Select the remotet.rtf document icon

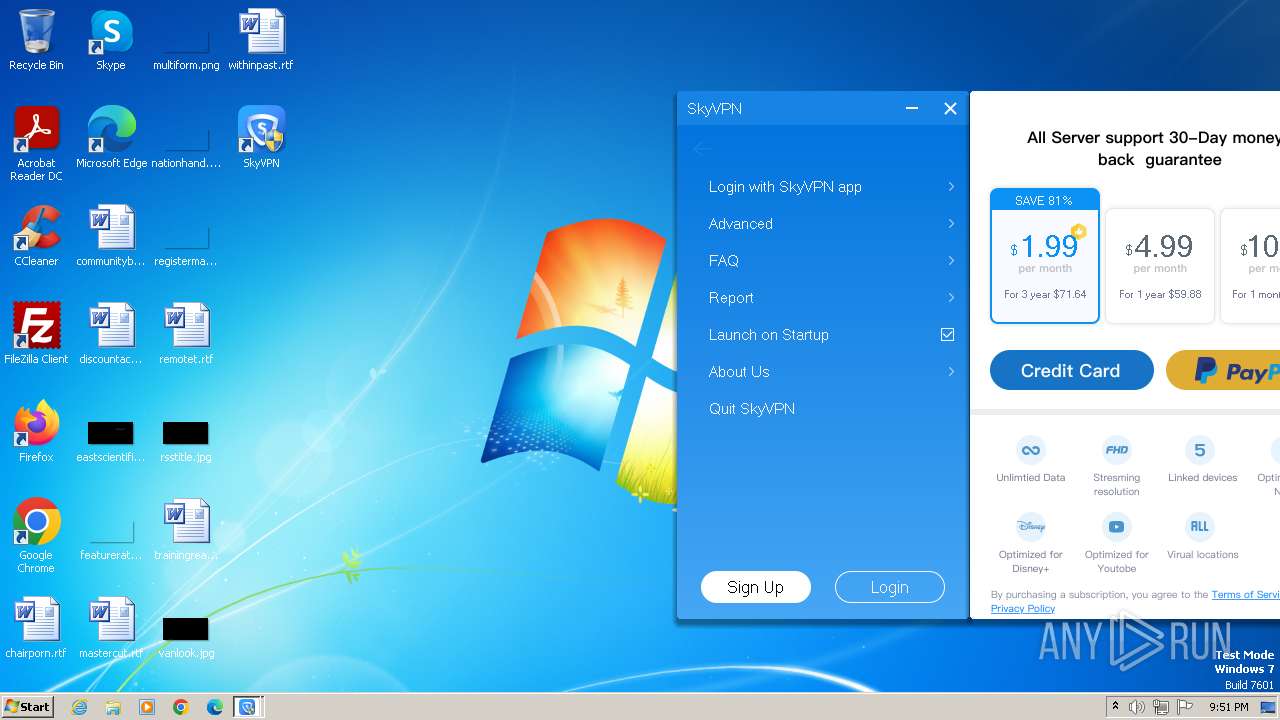point(186,334)
